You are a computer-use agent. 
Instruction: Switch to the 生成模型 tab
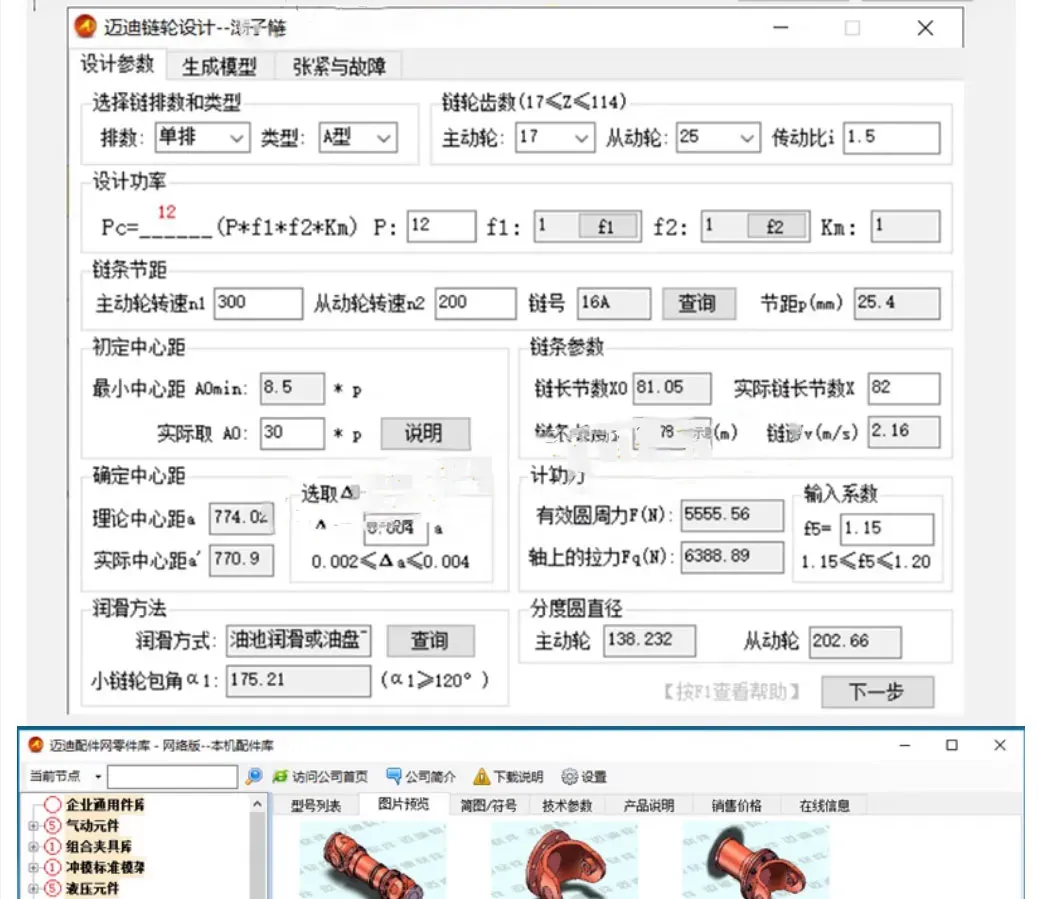tap(219, 66)
